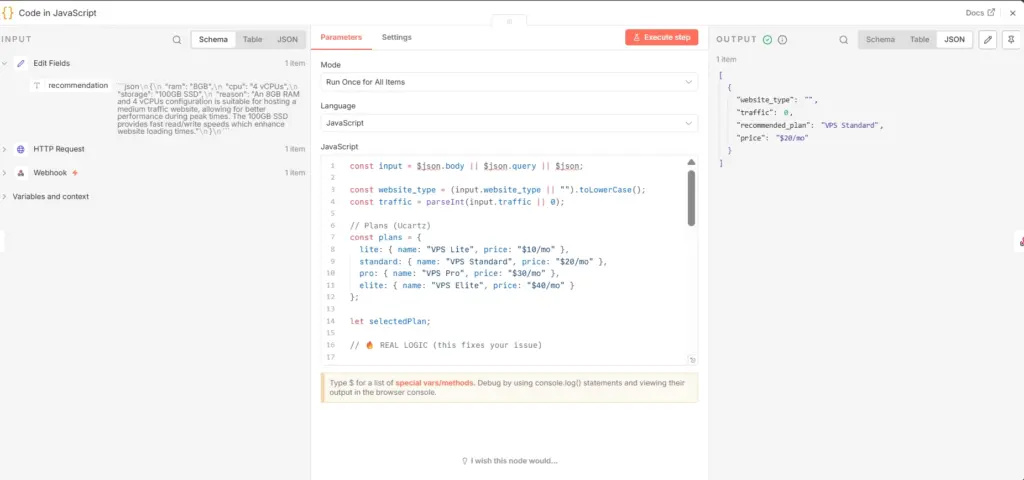Select Schema view in input panel

214,39
